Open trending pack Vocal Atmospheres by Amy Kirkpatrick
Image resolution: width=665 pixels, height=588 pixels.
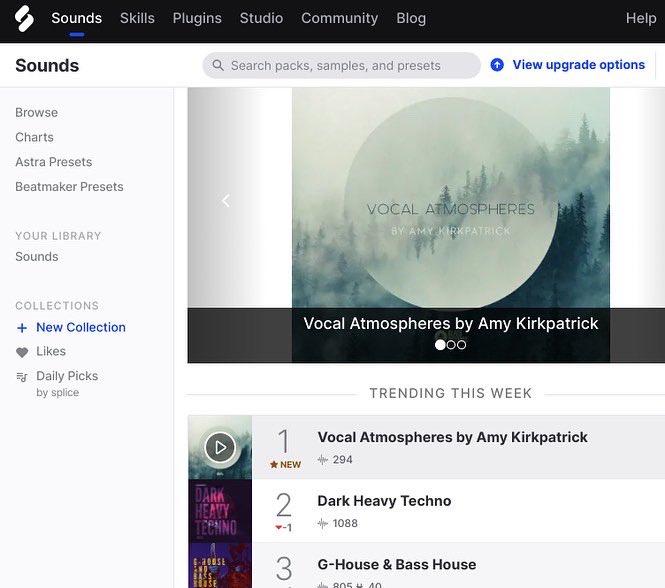(453, 437)
